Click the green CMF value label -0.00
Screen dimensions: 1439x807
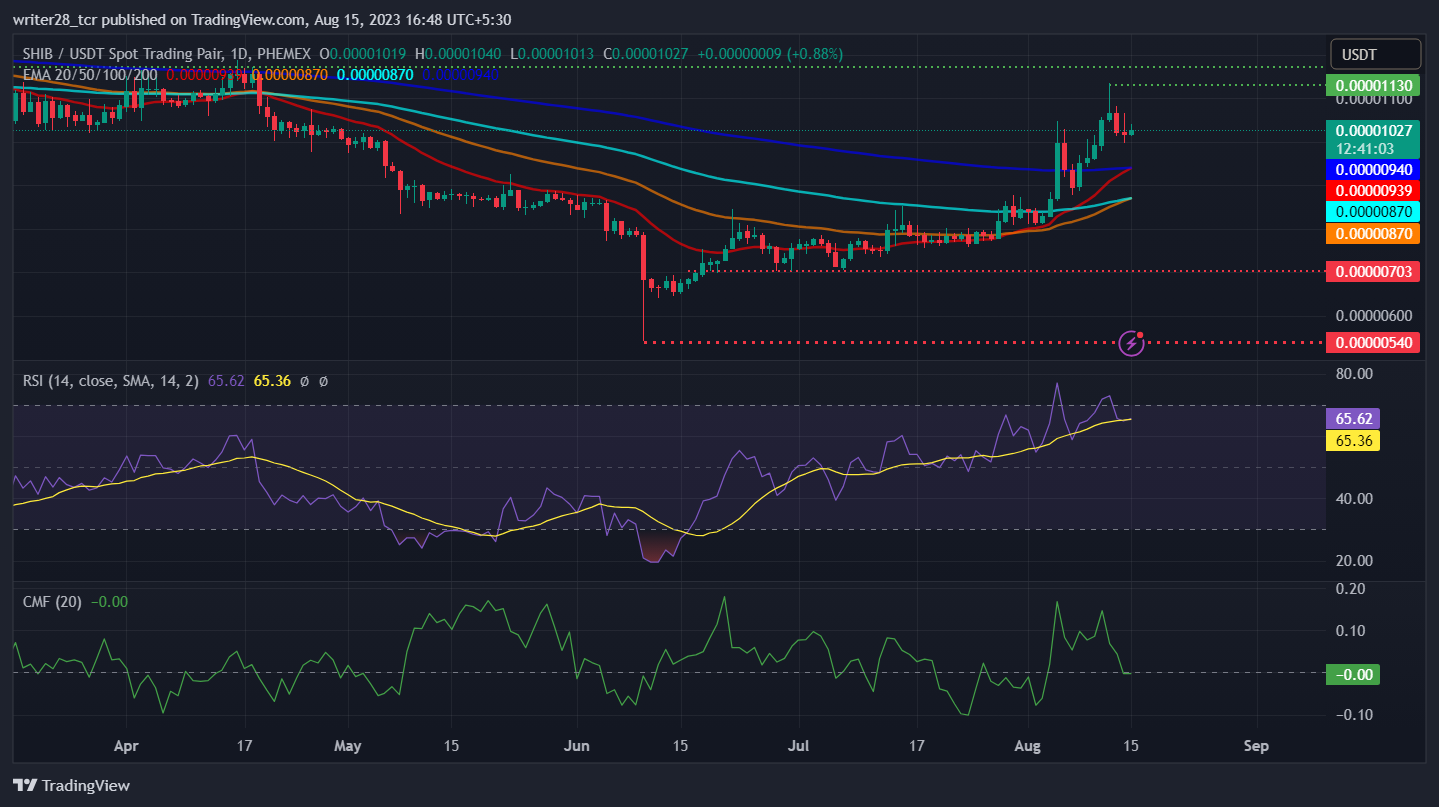coord(1352,674)
